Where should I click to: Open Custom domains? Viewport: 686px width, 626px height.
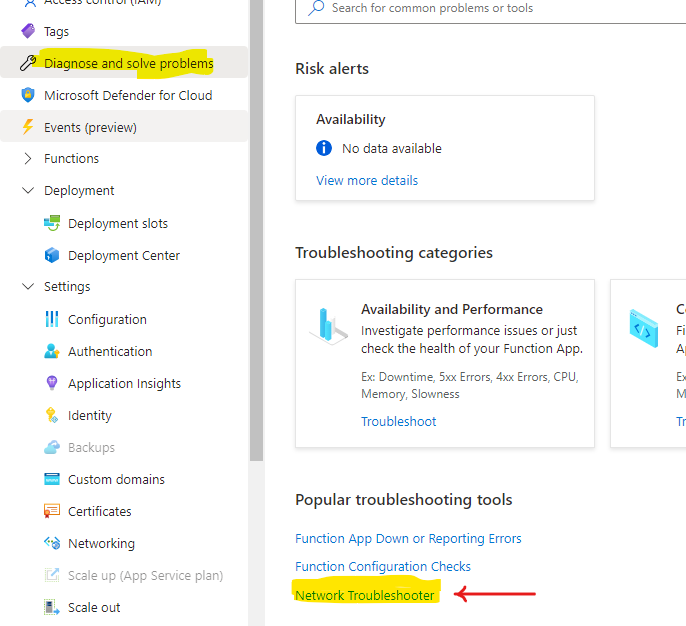click(116, 479)
